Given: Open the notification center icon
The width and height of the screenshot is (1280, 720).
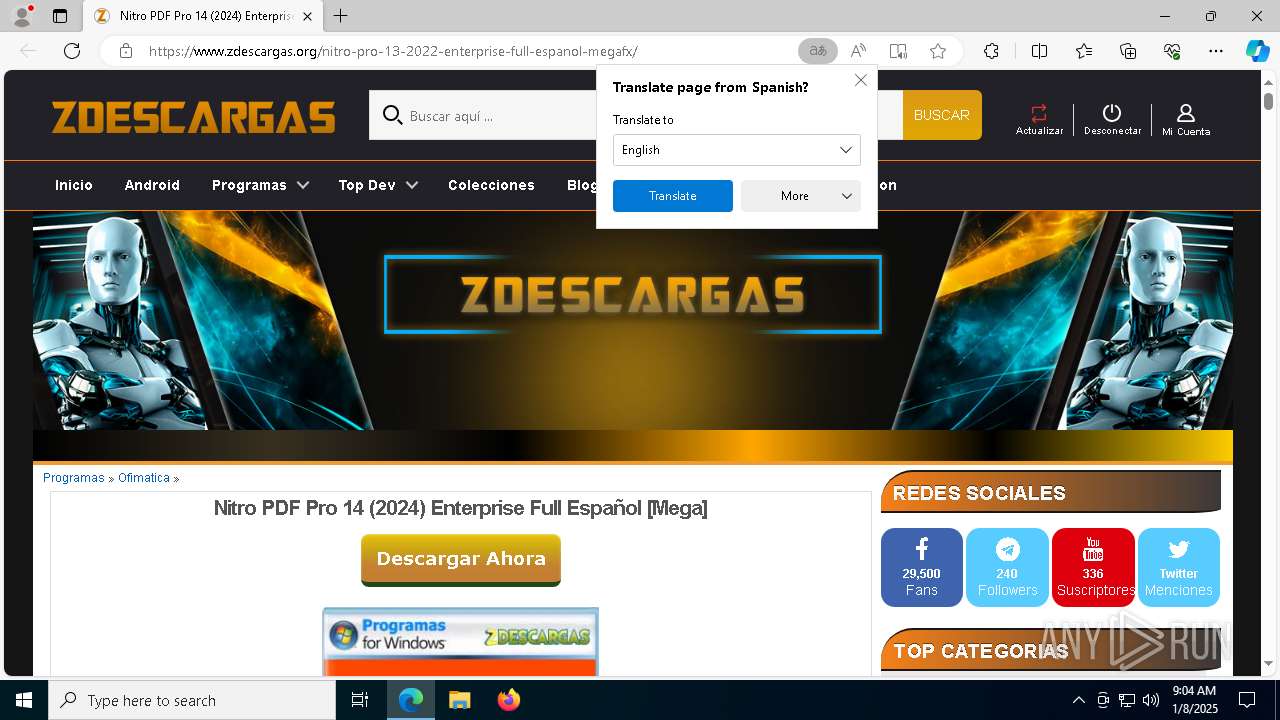Looking at the screenshot, I should [x=1247, y=700].
